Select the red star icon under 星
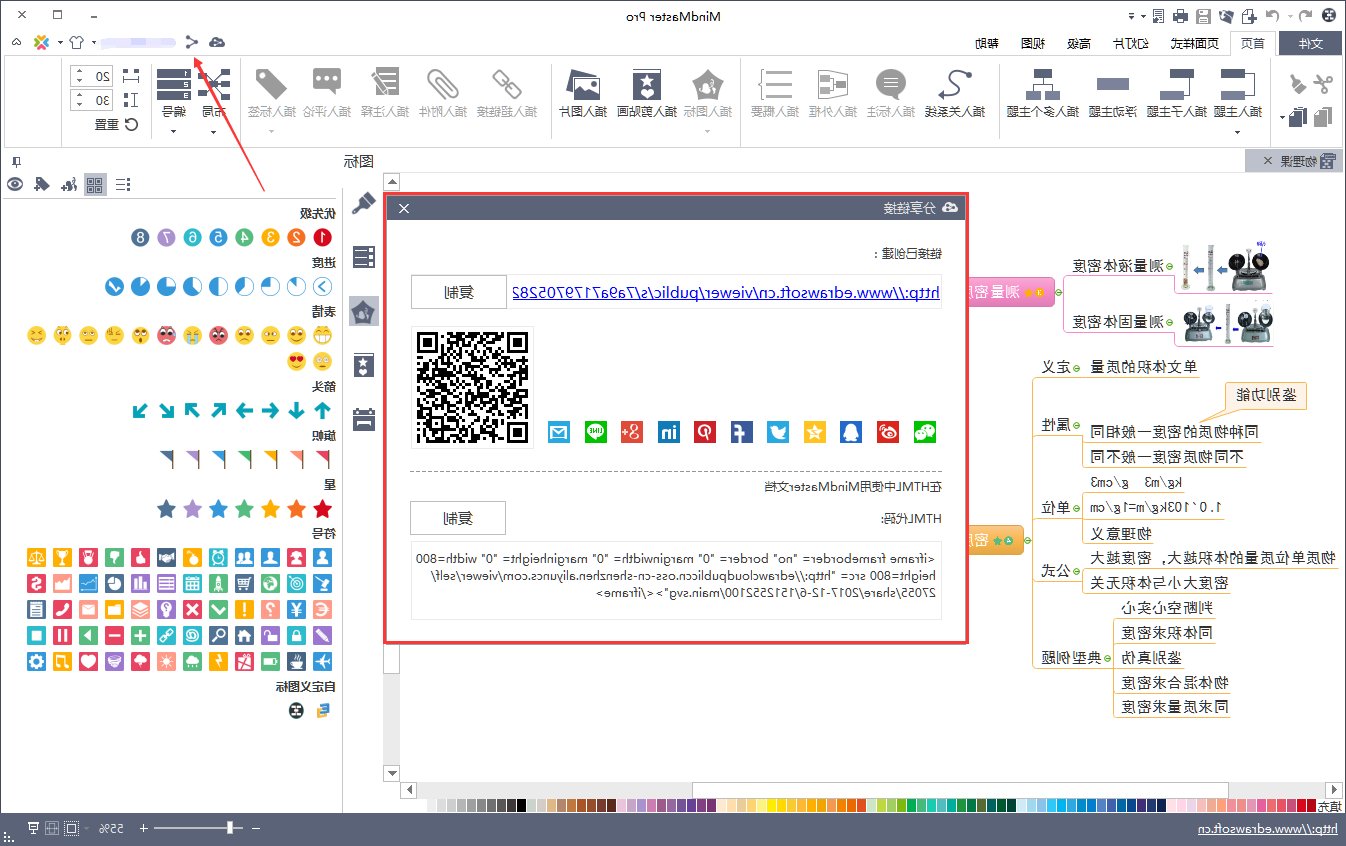 pyautogui.click(x=322, y=509)
